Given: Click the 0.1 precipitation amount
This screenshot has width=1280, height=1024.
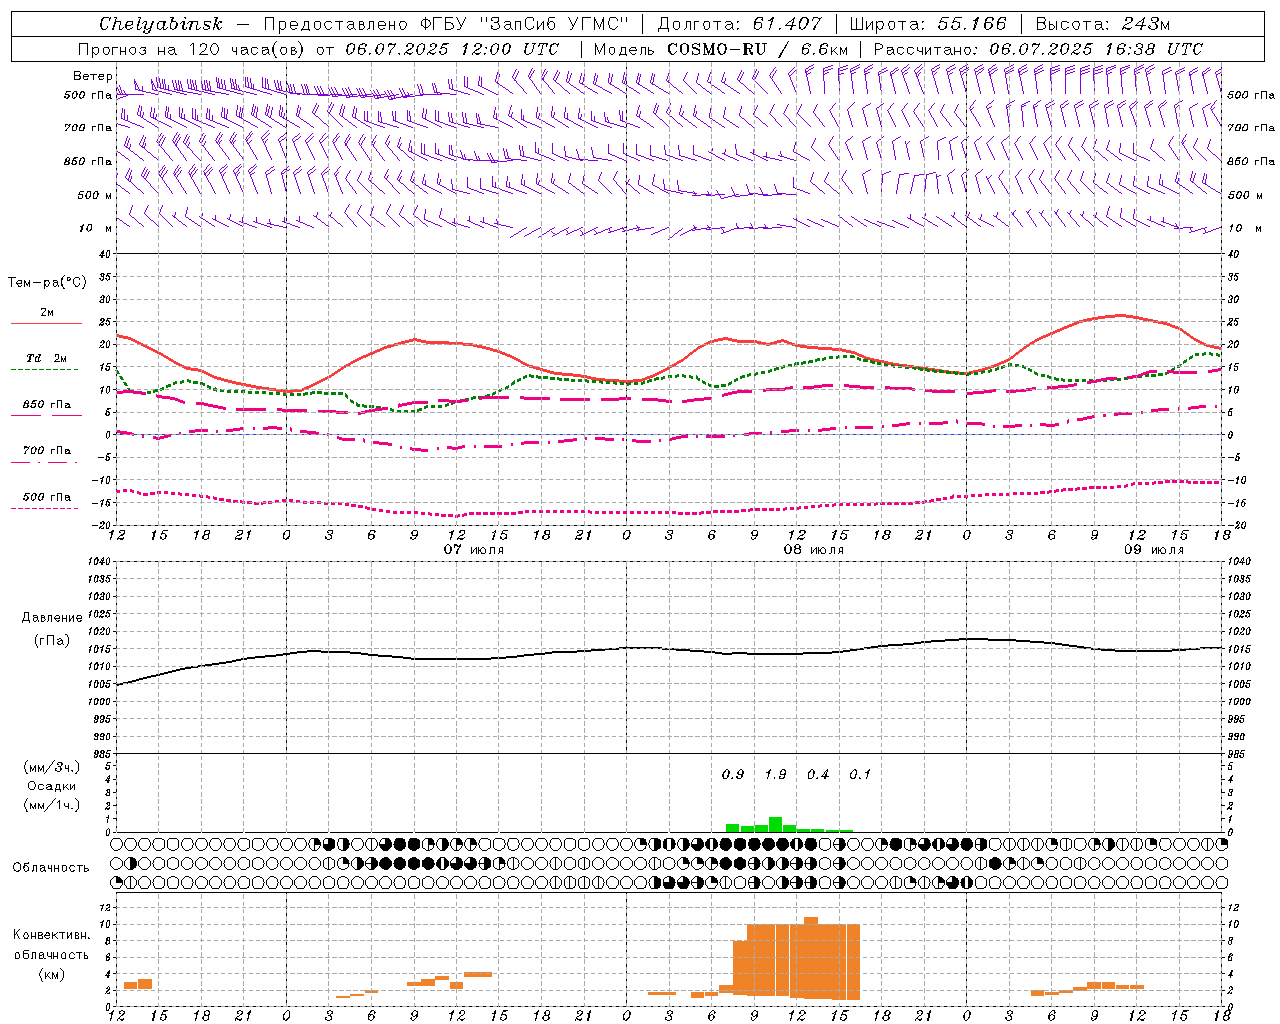Looking at the screenshot, I should coord(860,775).
